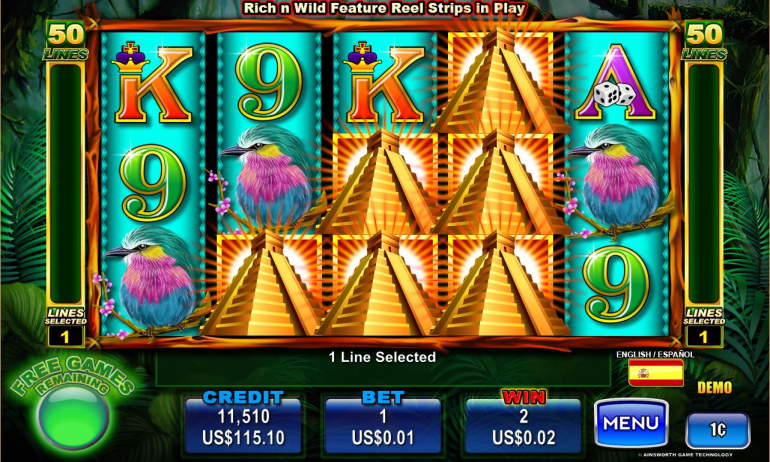Click the left green lines meter bar

click(x=65, y=184)
